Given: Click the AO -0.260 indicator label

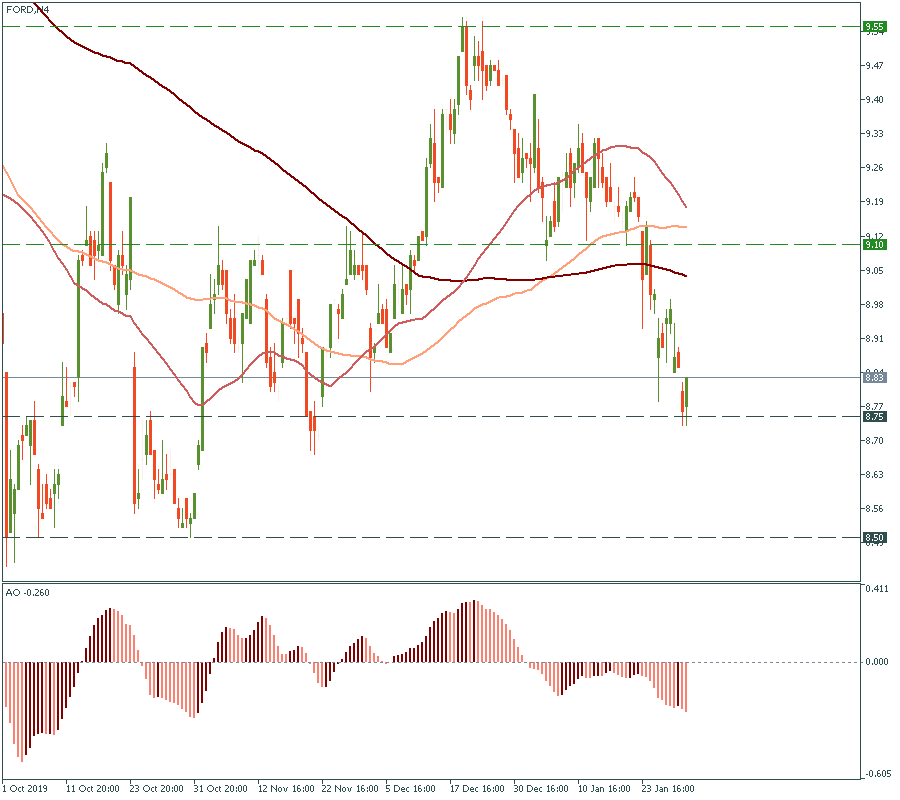Looking at the screenshot, I should click(28, 592).
